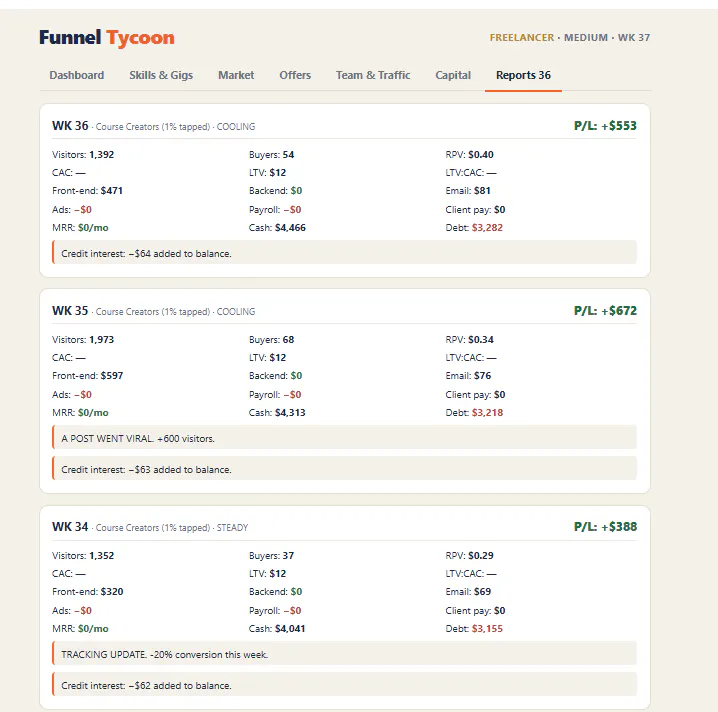Click A POST WENT VIRAL notice
718x712 pixels.
coord(344,437)
